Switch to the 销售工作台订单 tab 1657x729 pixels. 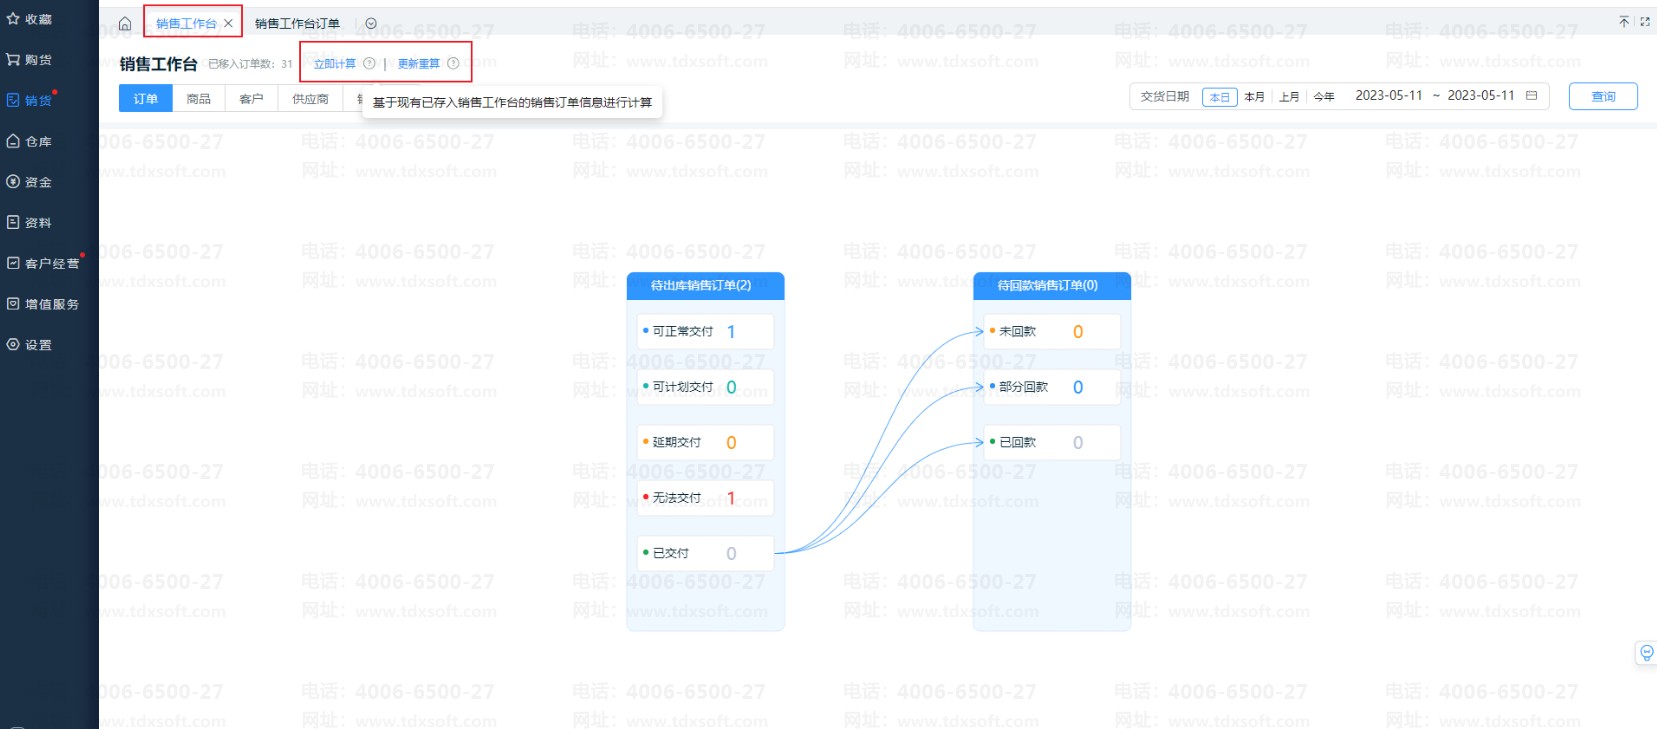(297, 24)
